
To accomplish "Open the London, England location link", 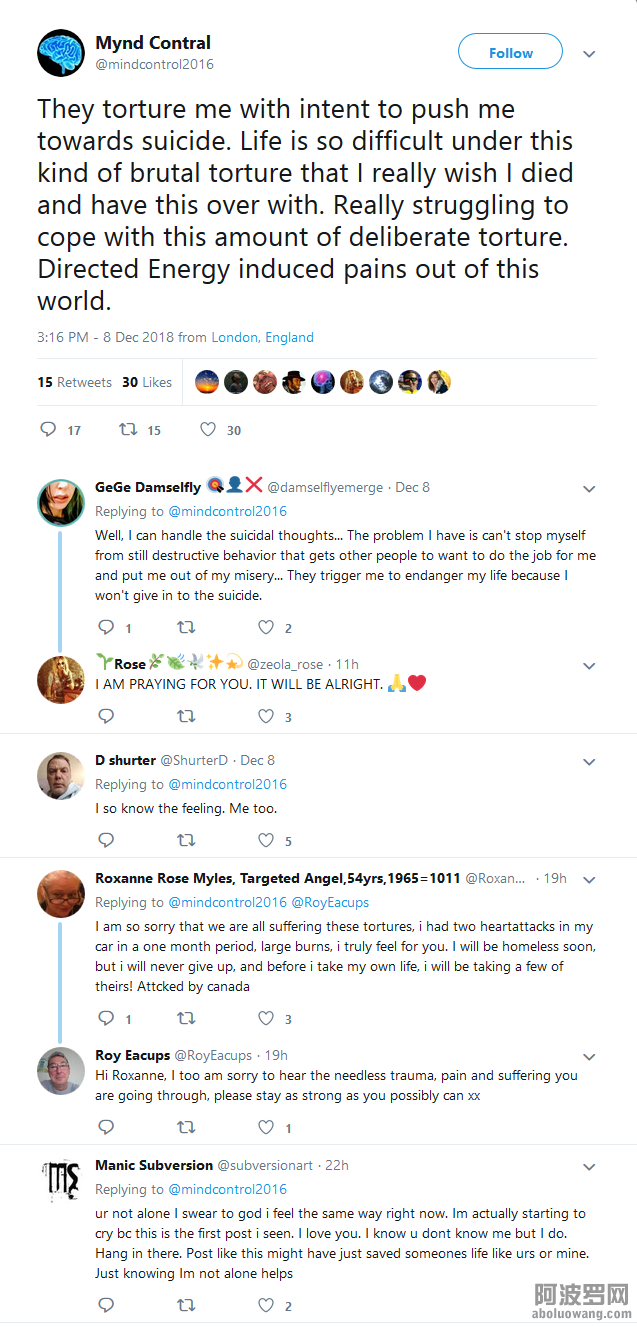I will tap(262, 337).
